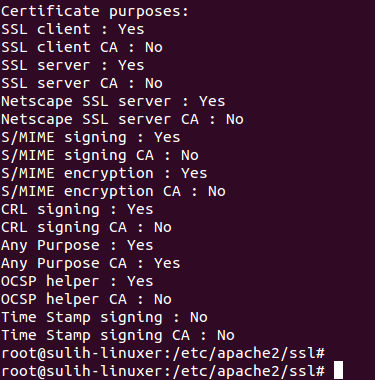375x380 pixels.
Task: Click the 'Any Purpose CA : Yes' line
Action: pyautogui.click(x=91, y=263)
